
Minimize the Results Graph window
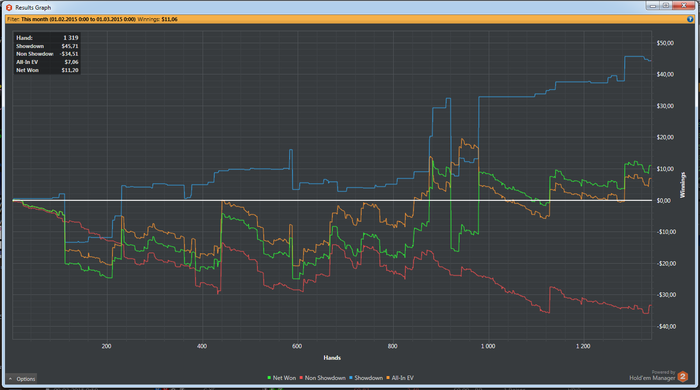point(652,6)
